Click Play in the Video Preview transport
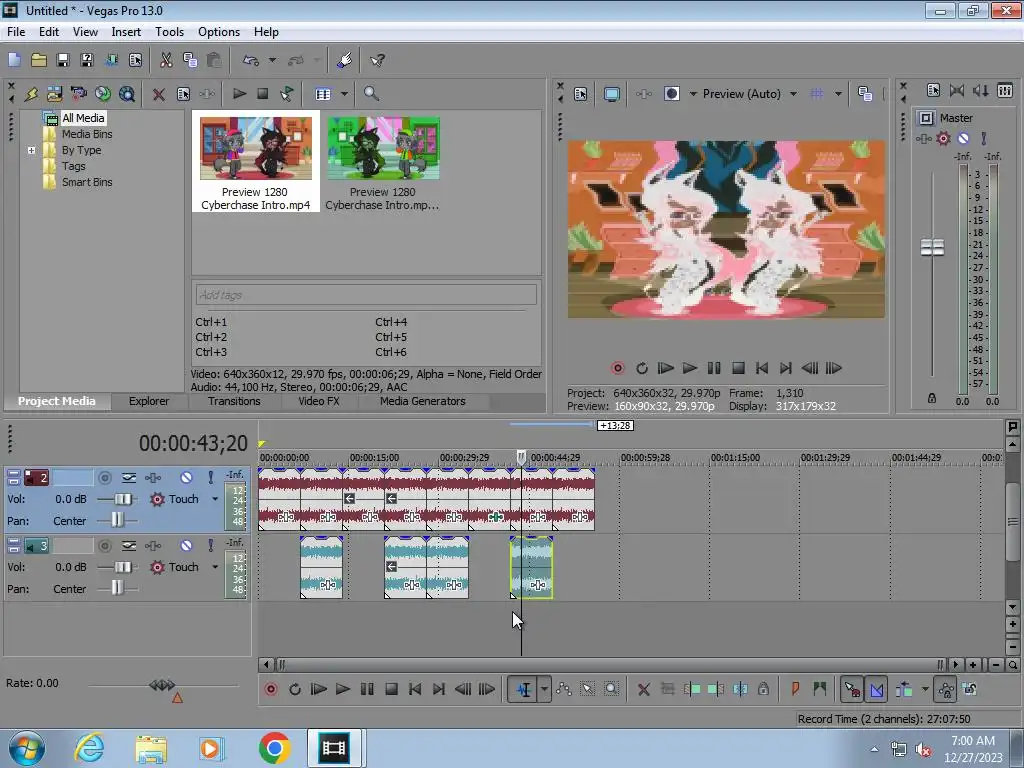This screenshot has width=1024, height=768. pos(690,368)
